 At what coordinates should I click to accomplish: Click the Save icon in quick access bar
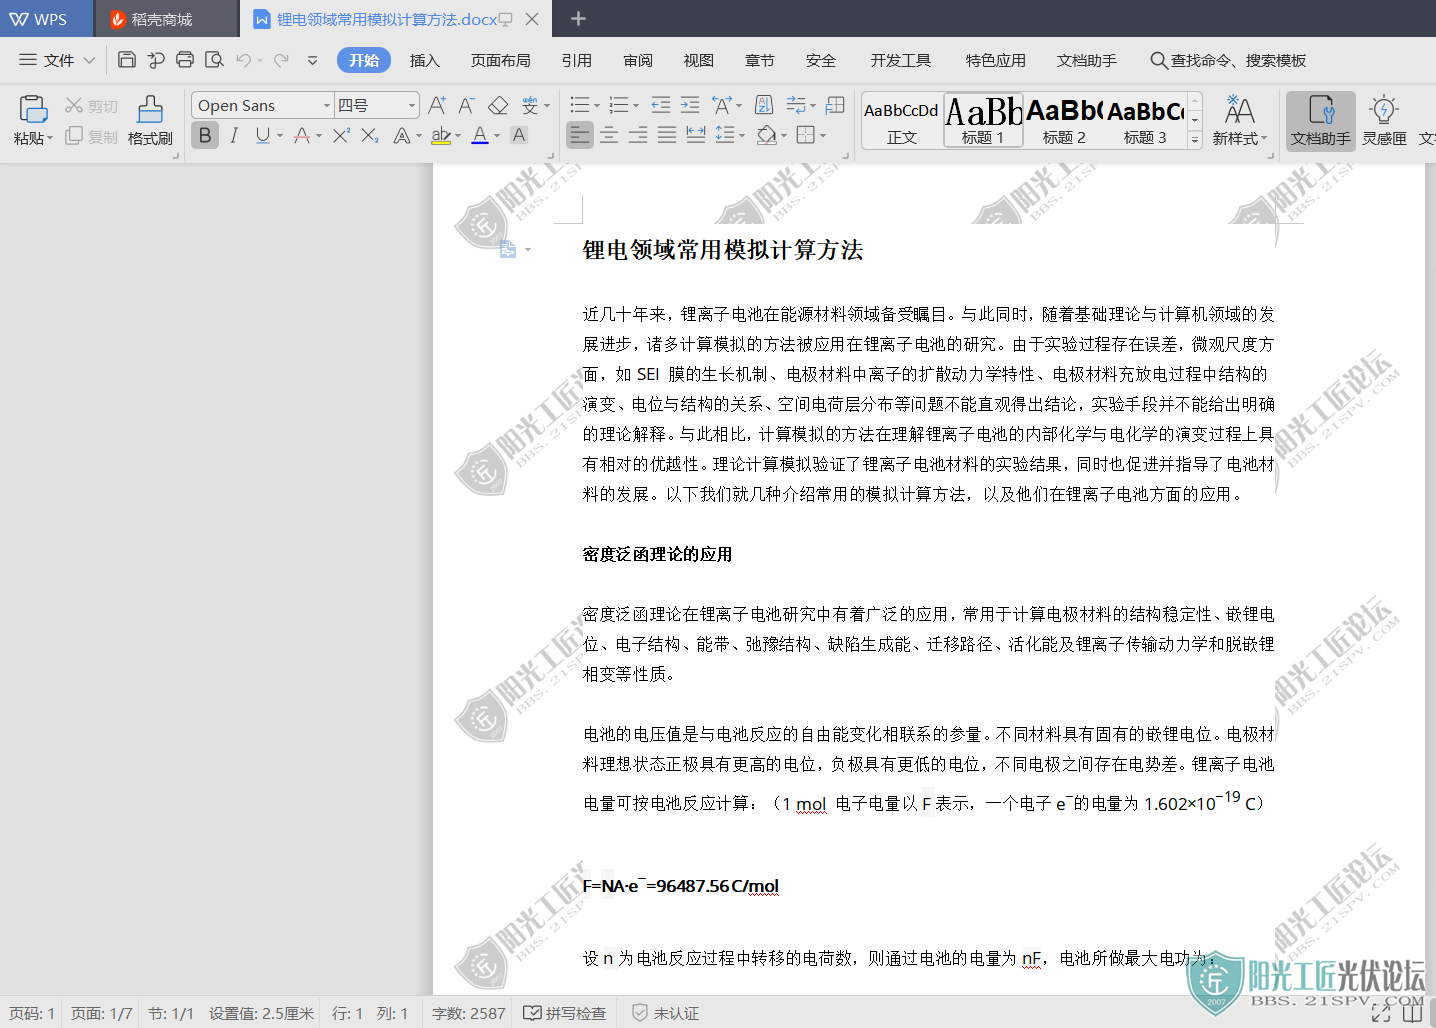coord(127,60)
